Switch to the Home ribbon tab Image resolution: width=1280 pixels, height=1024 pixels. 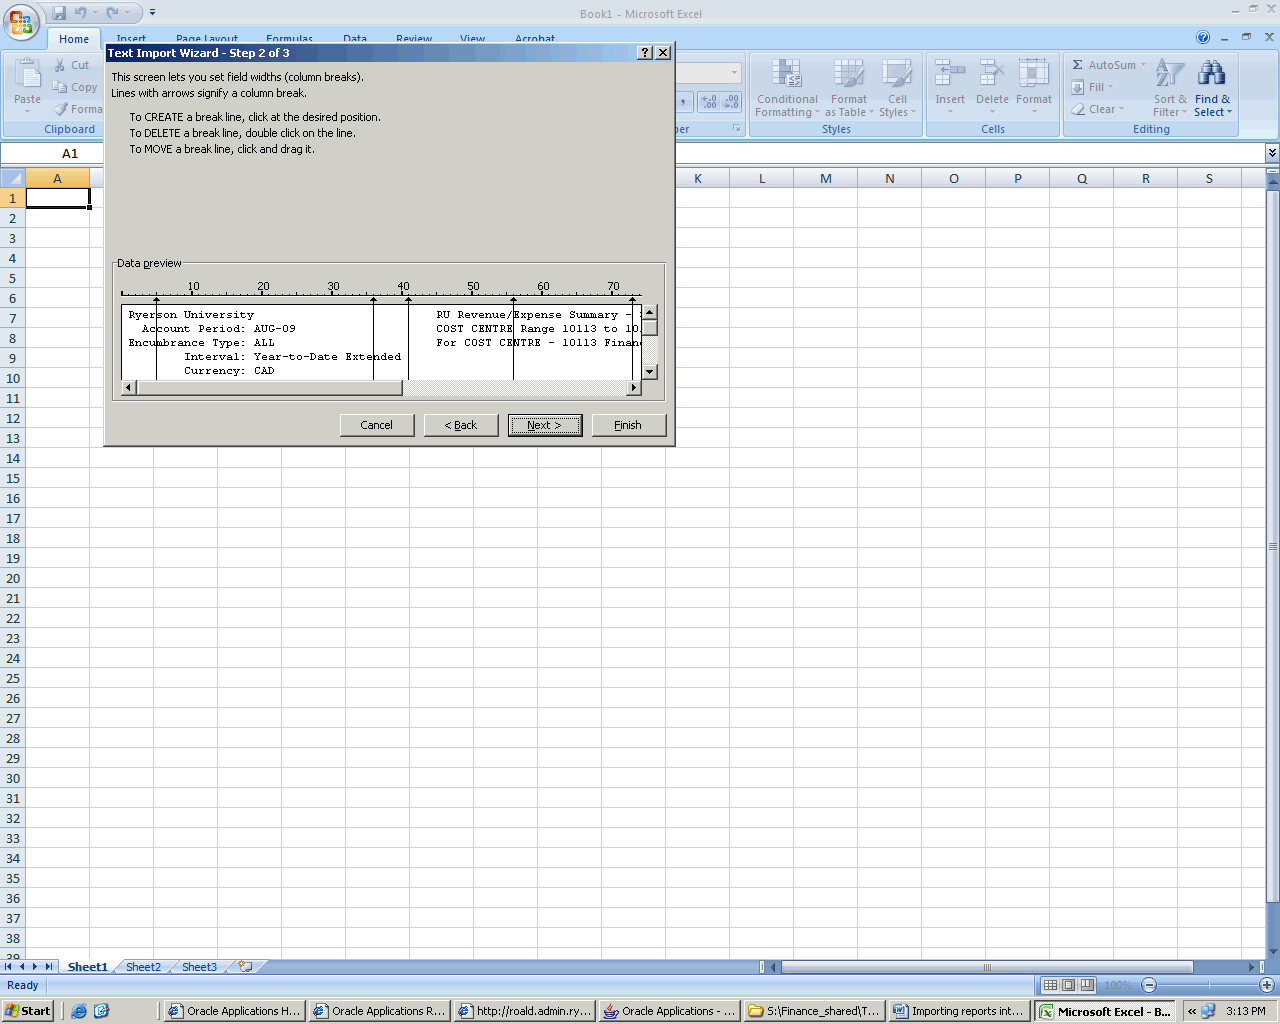pos(73,39)
